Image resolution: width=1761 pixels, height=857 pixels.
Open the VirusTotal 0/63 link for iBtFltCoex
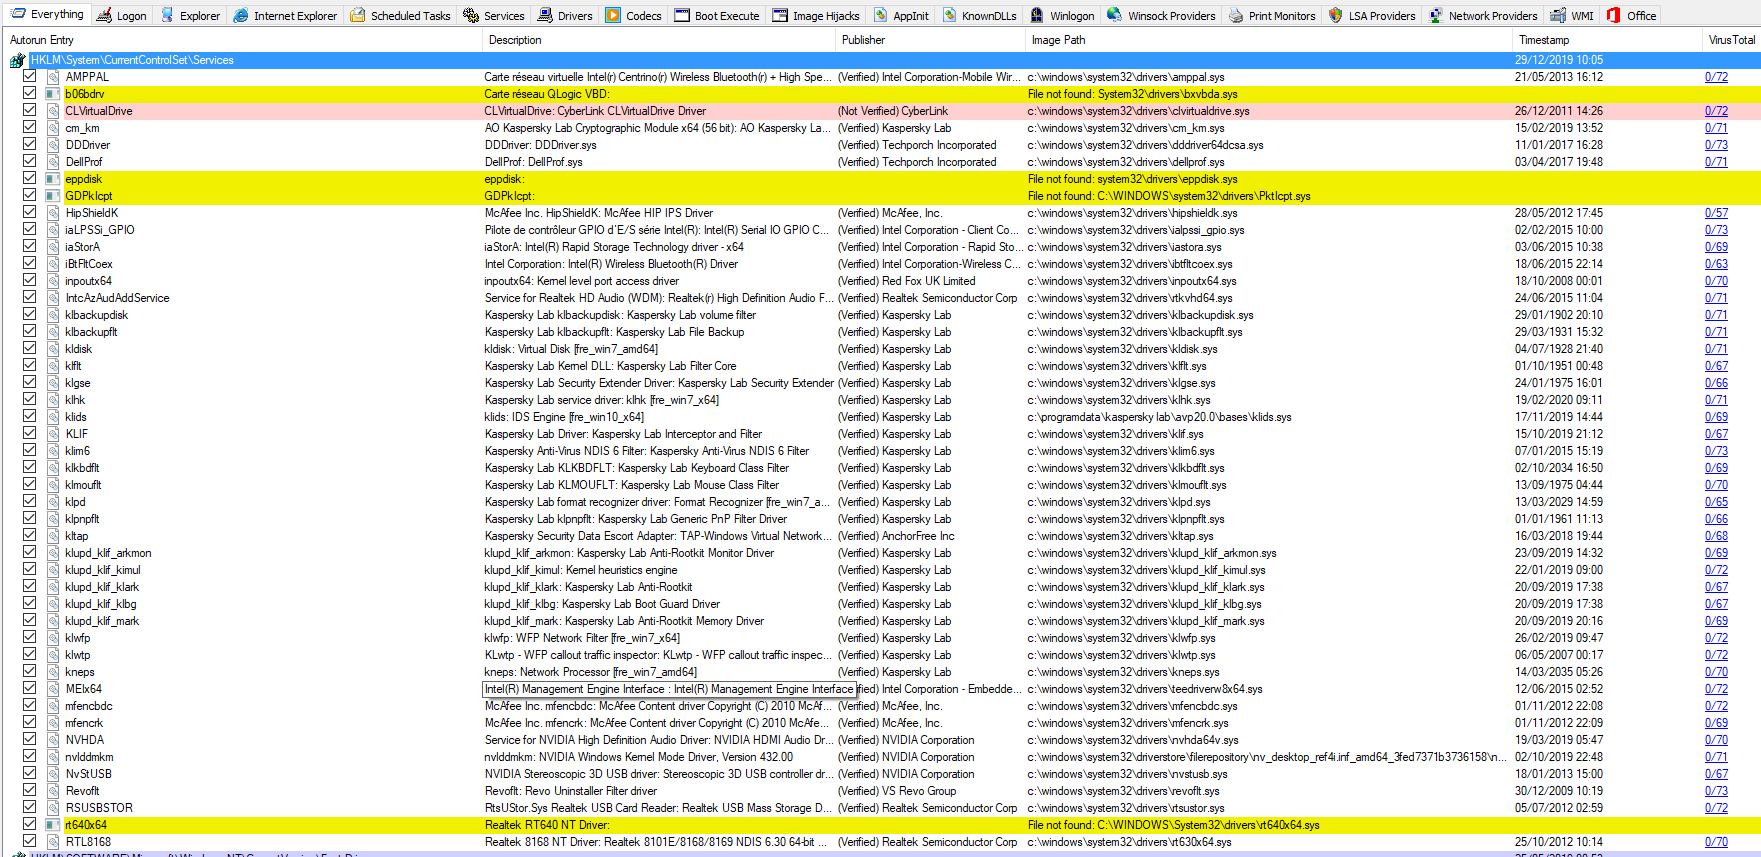pyautogui.click(x=1716, y=264)
